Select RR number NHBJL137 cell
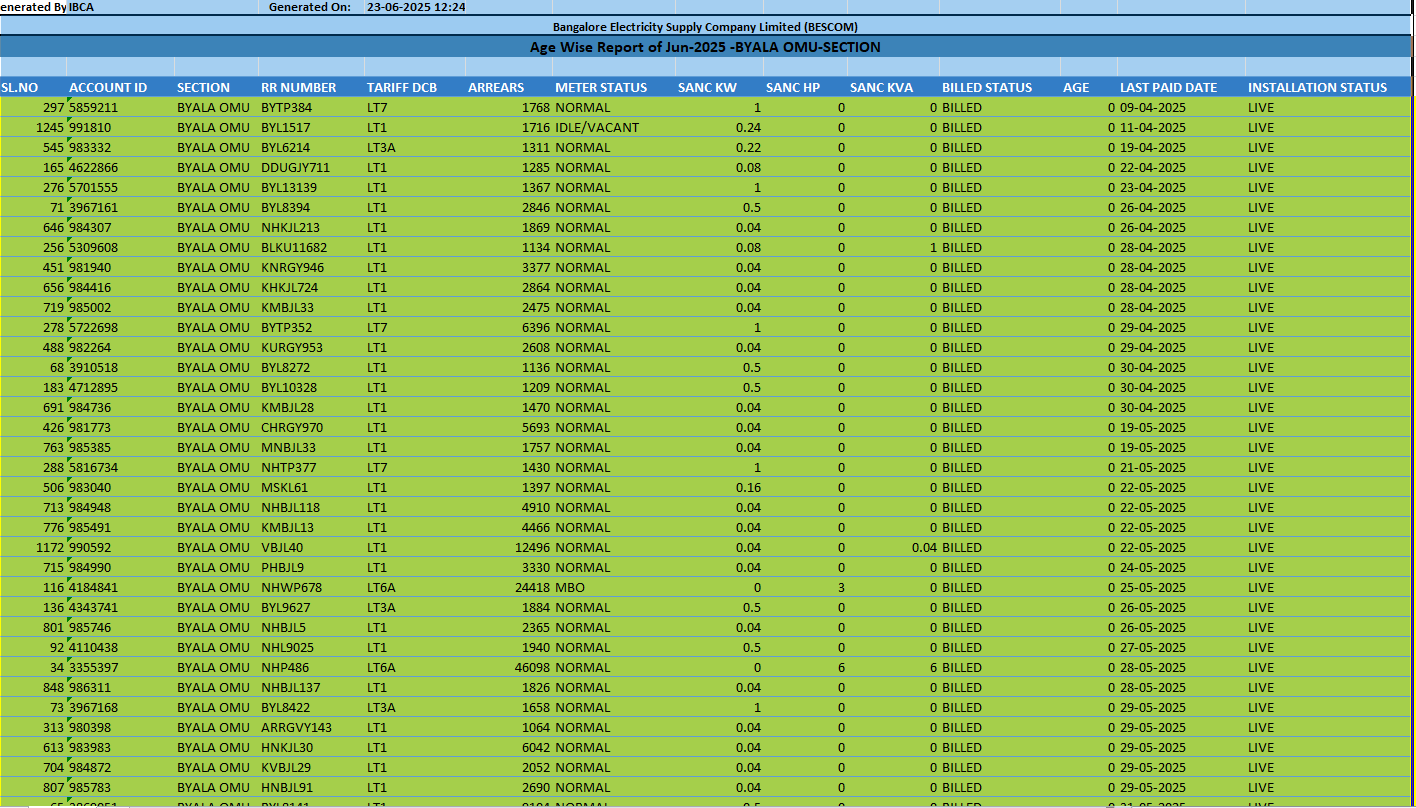The width and height of the screenshot is (1416, 808). [311, 687]
